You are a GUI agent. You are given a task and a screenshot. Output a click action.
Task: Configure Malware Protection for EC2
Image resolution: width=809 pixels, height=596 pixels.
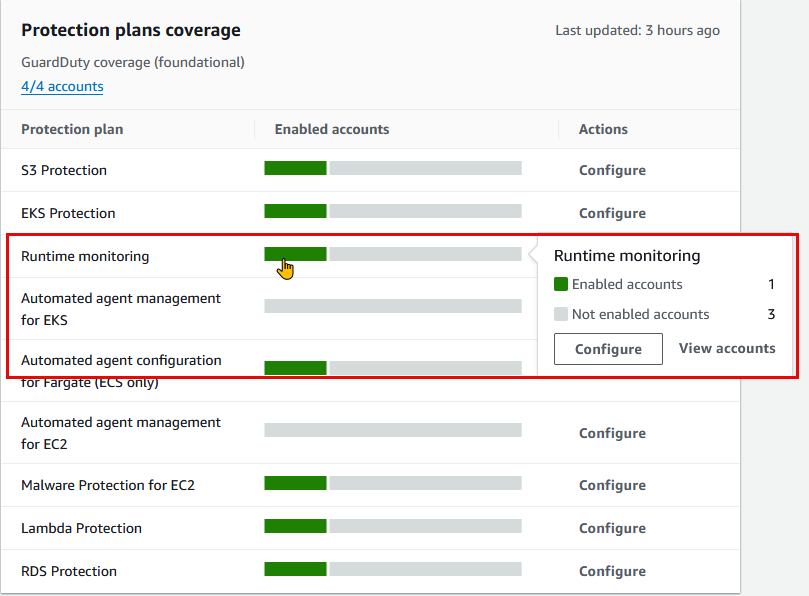[x=612, y=485]
